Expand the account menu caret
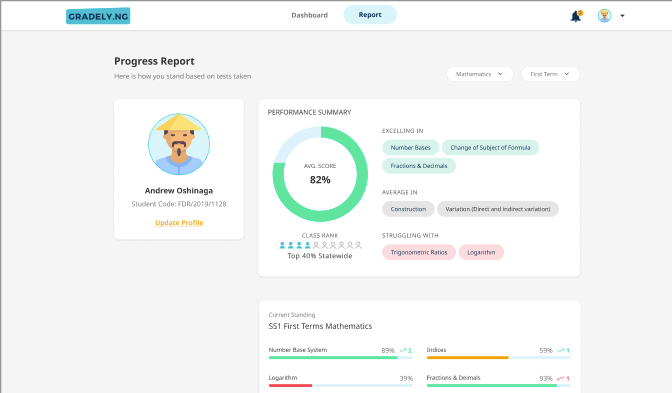672x393 pixels. coord(622,16)
